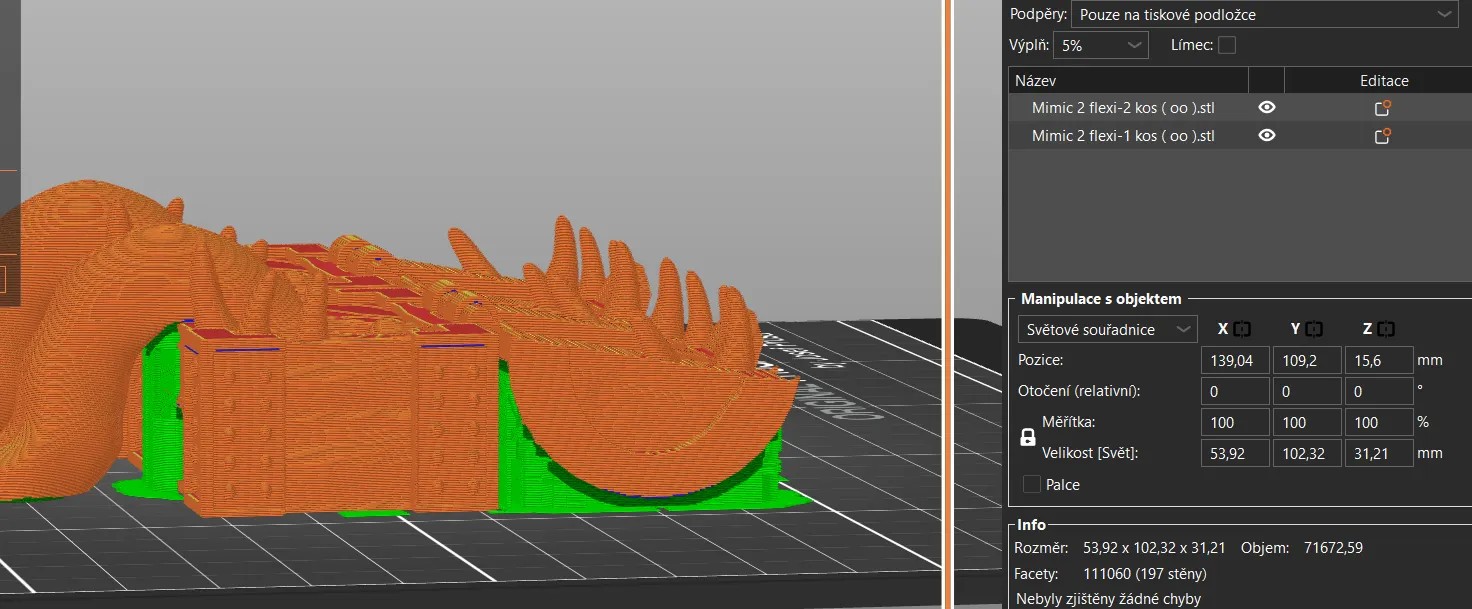Open the Podpěry dropdown
1472x609 pixels.
click(x=1265, y=14)
